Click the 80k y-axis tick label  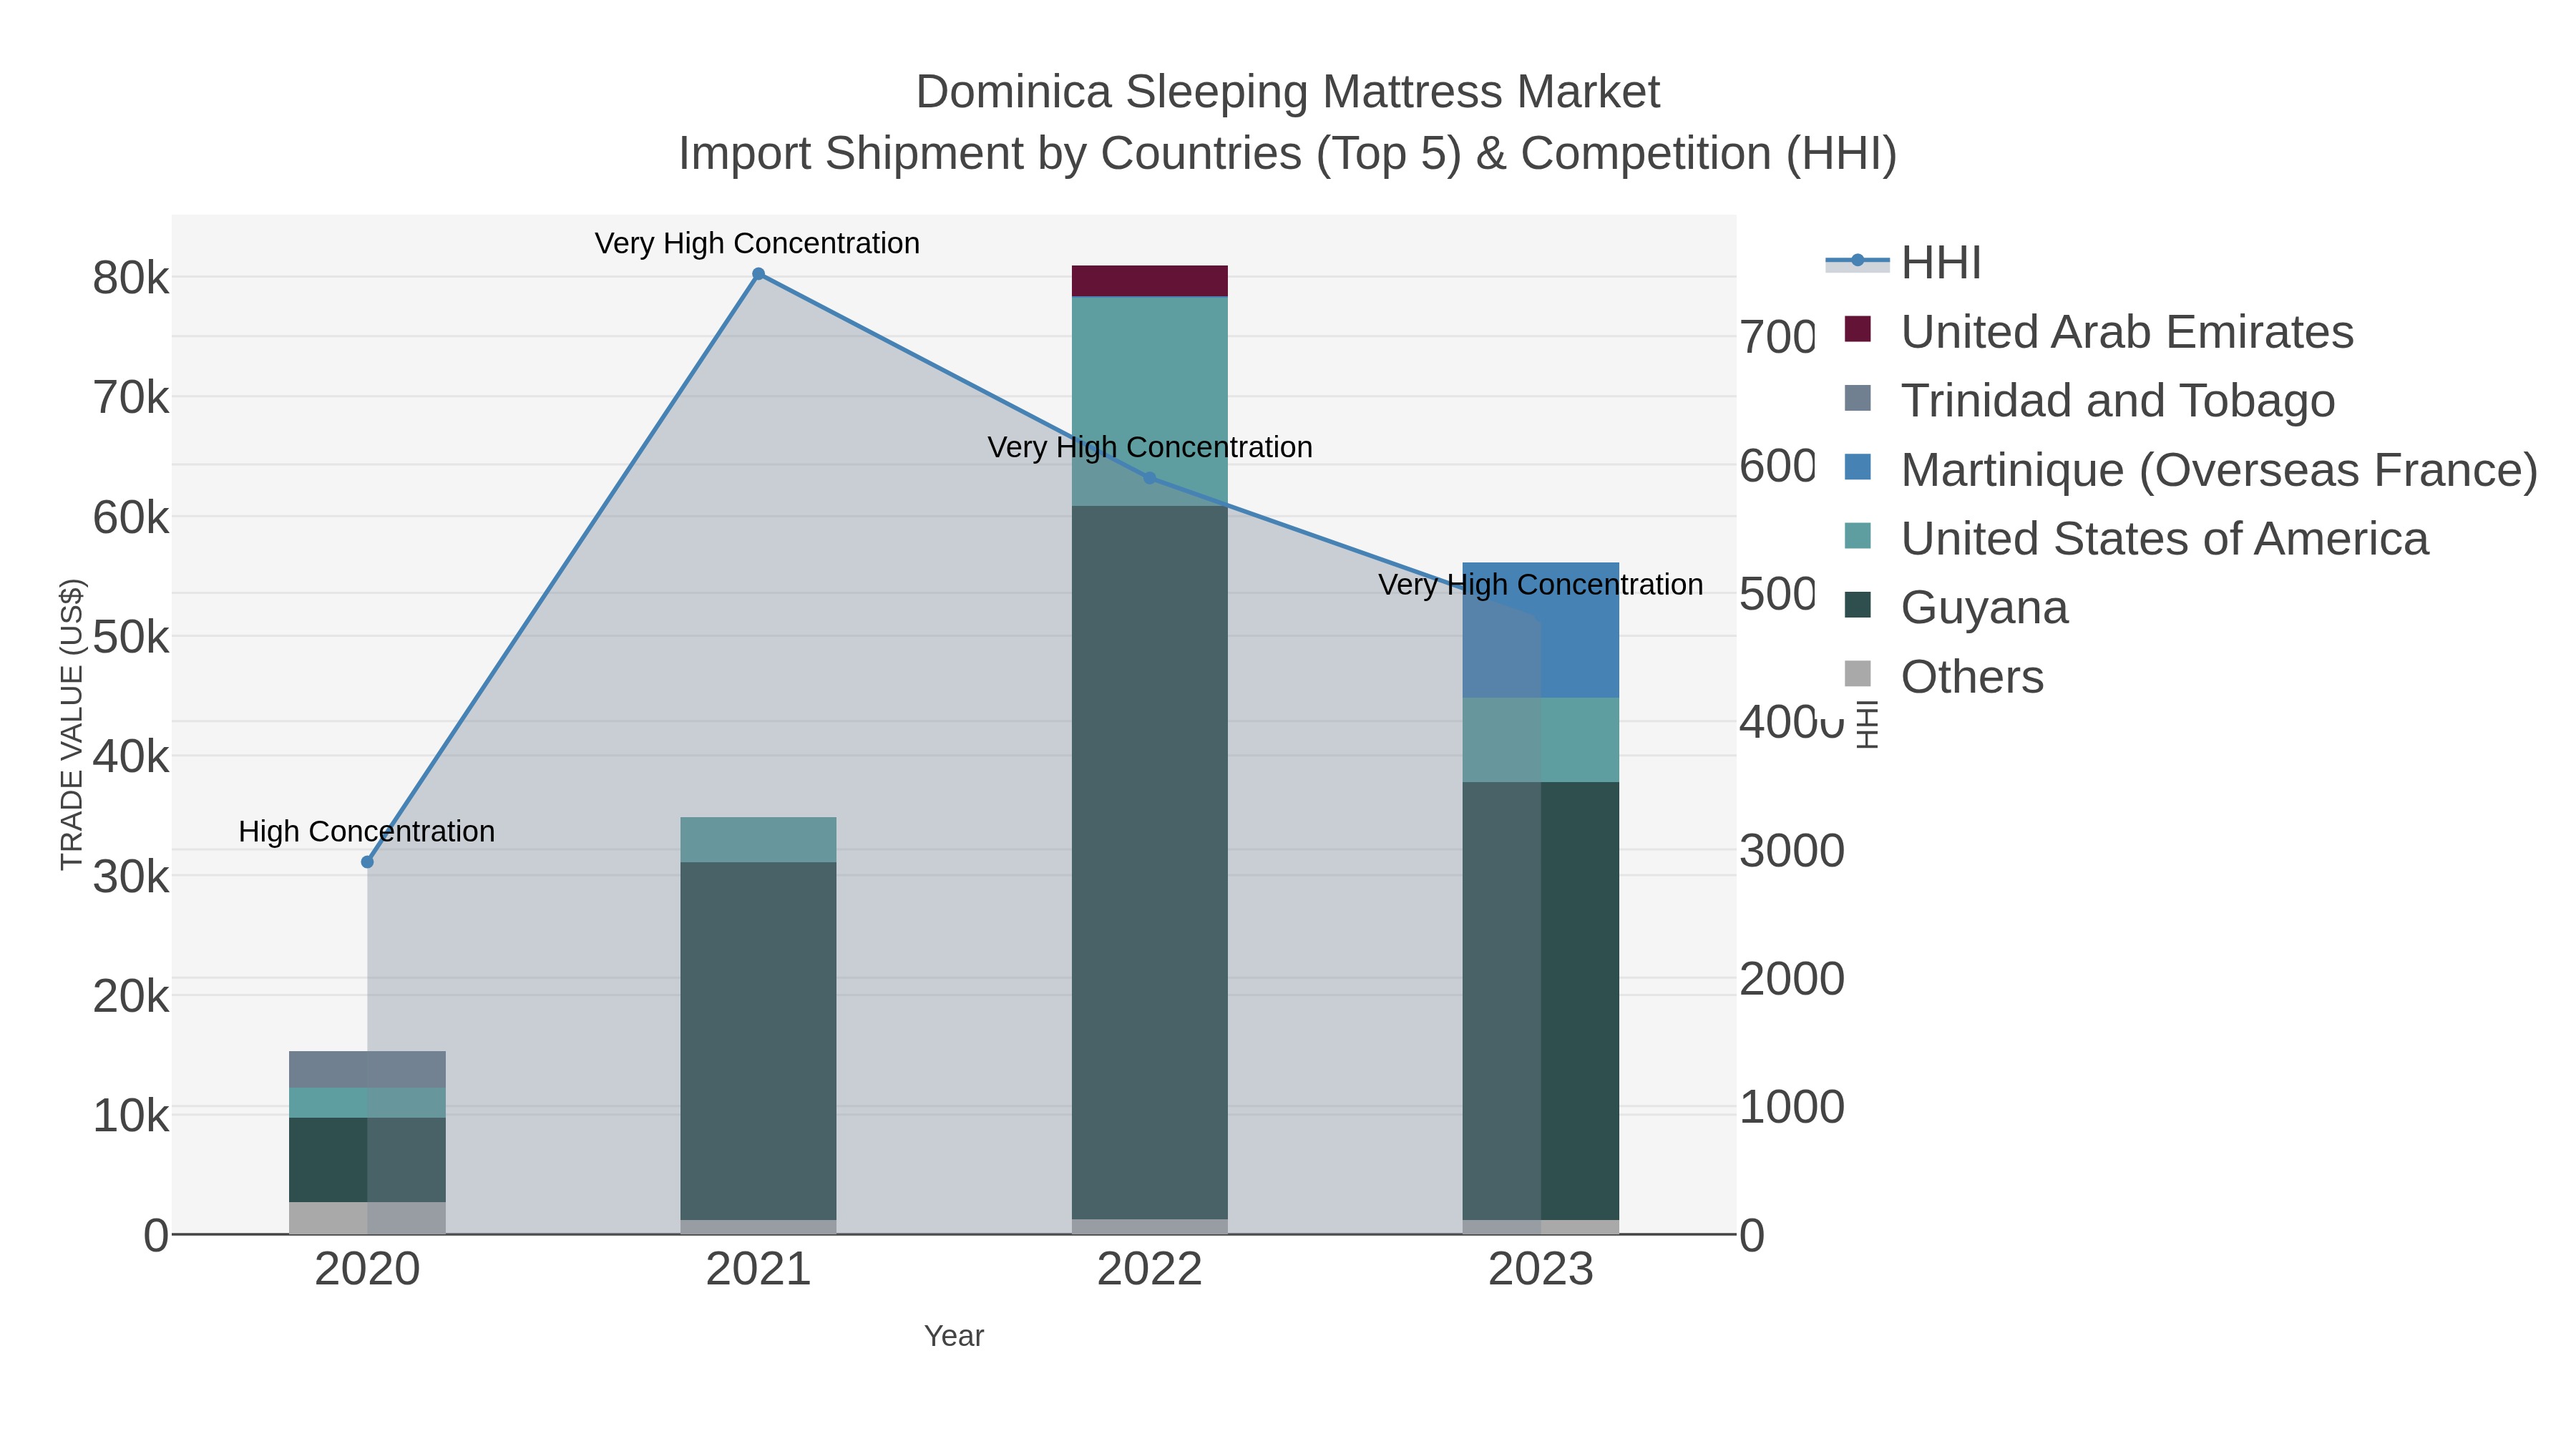131,278
